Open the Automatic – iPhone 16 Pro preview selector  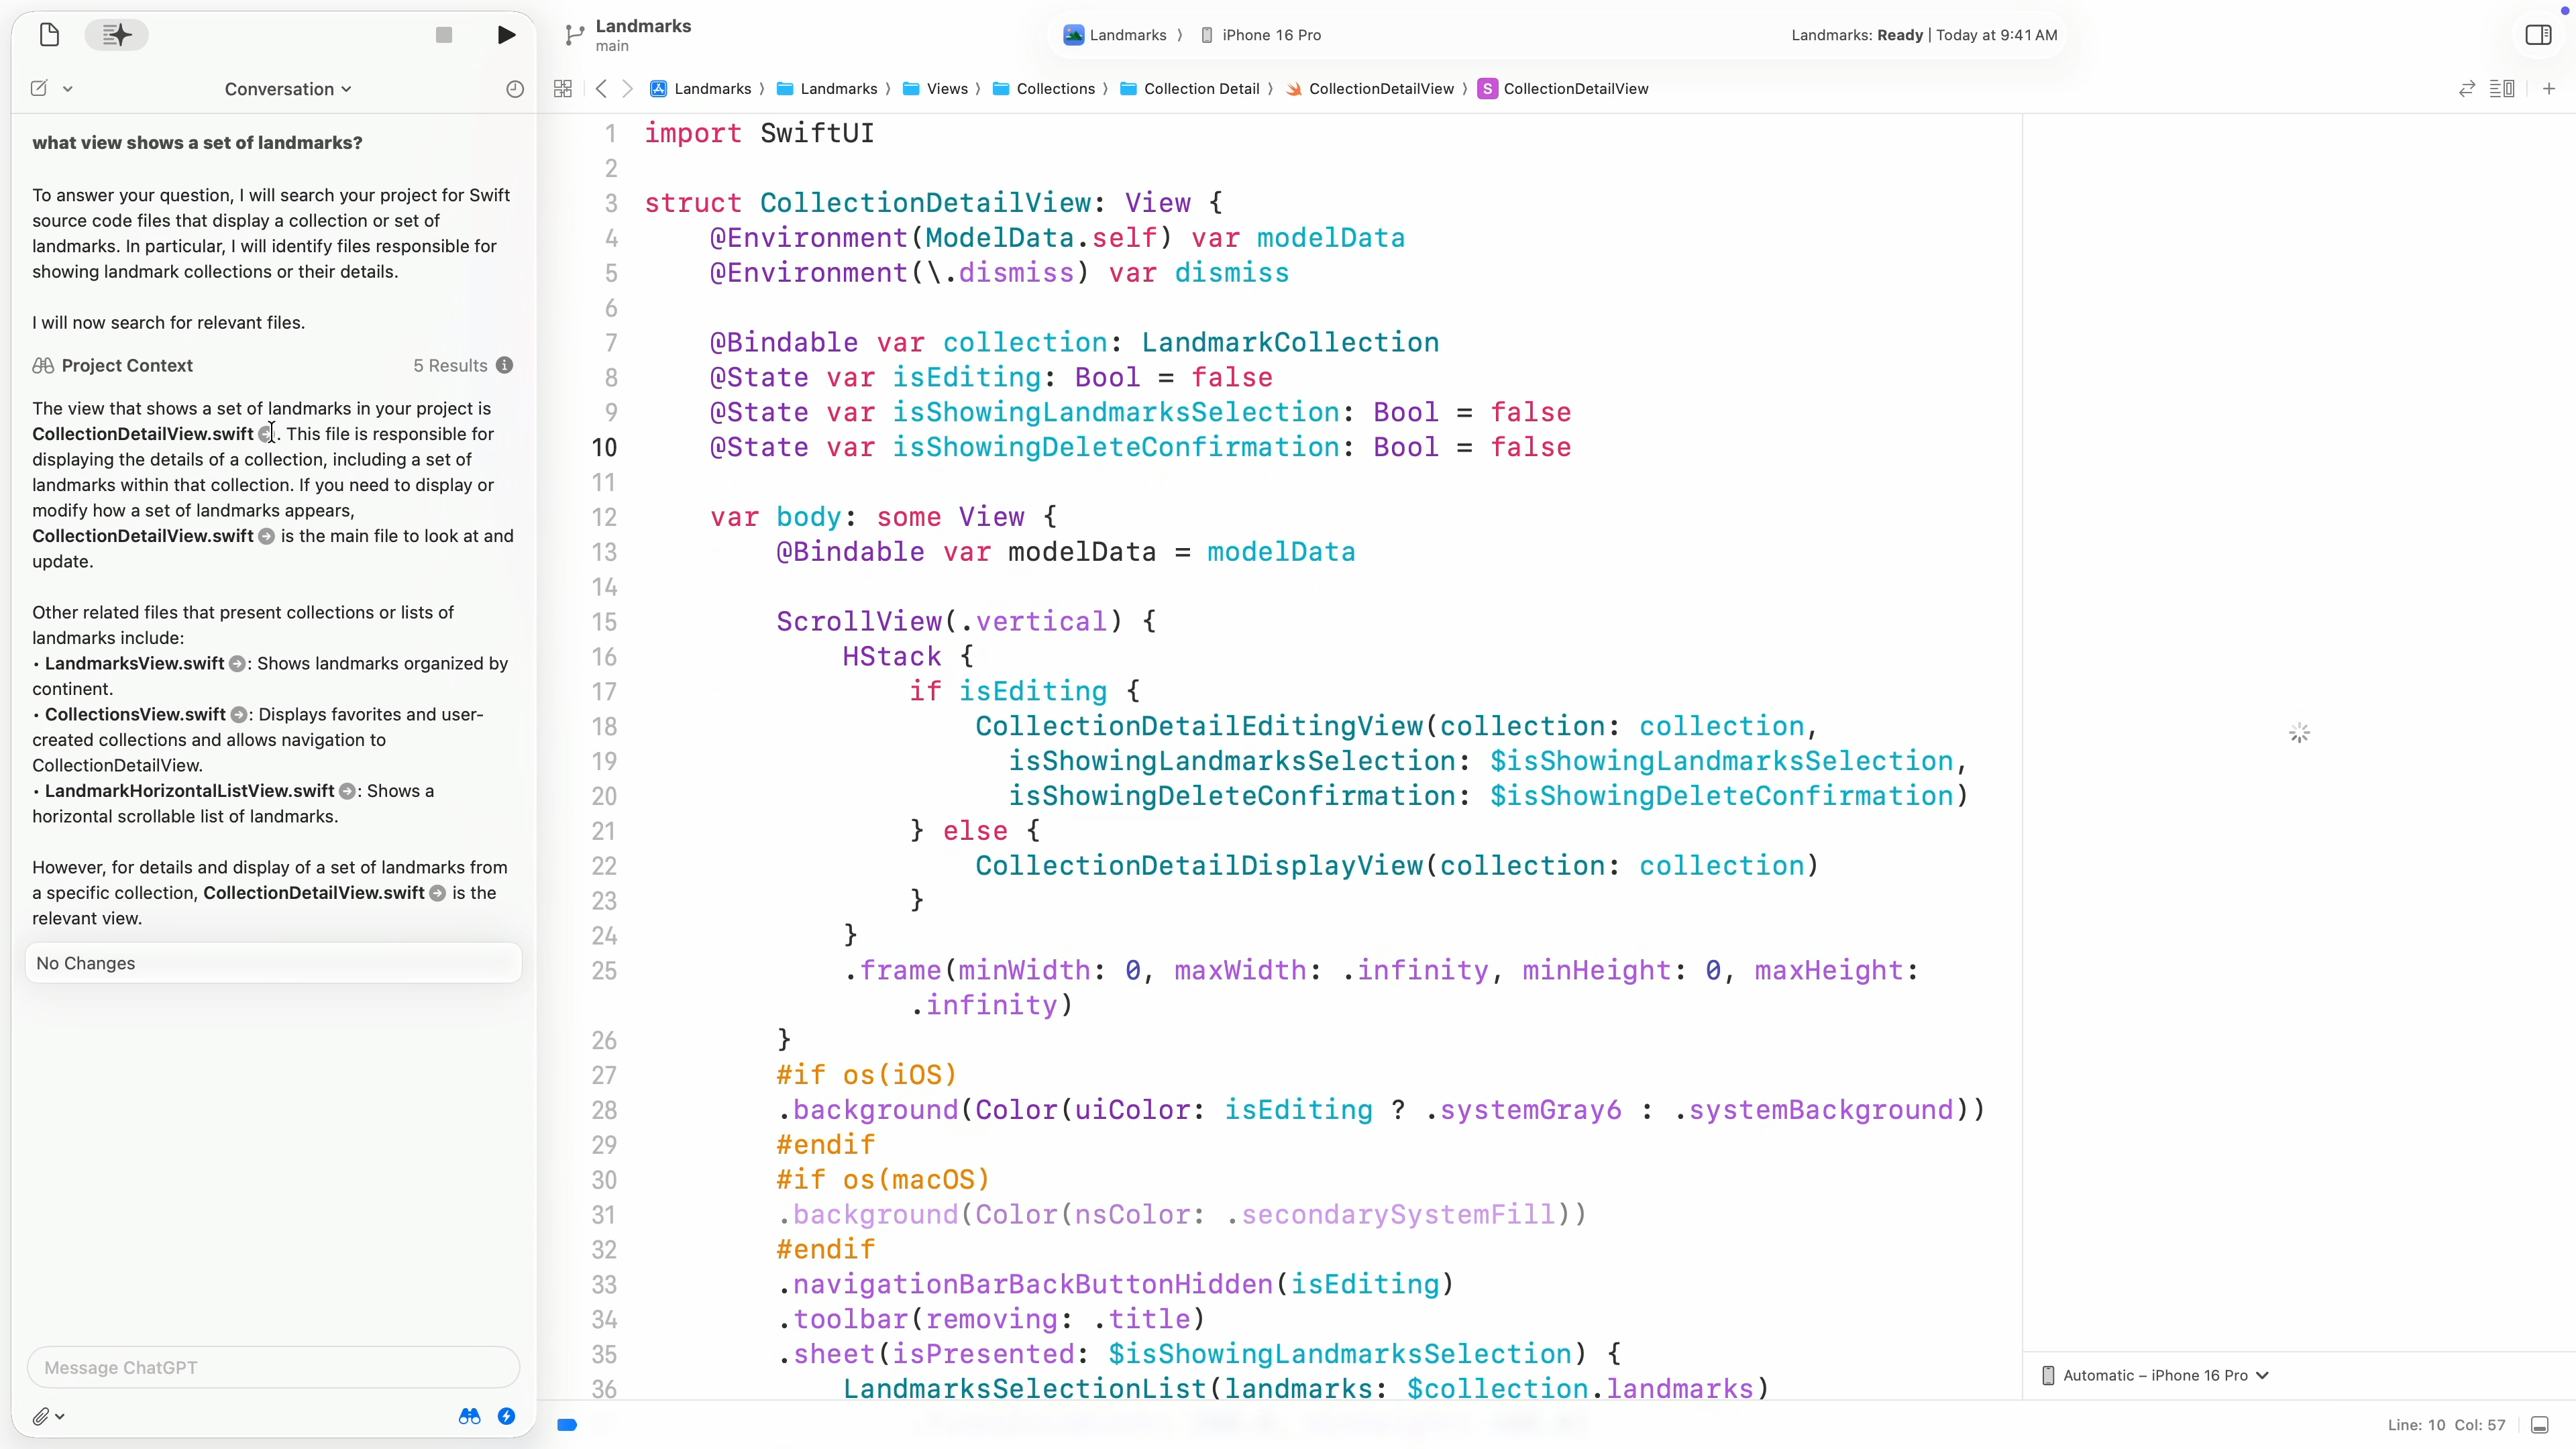coord(2156,1375)
